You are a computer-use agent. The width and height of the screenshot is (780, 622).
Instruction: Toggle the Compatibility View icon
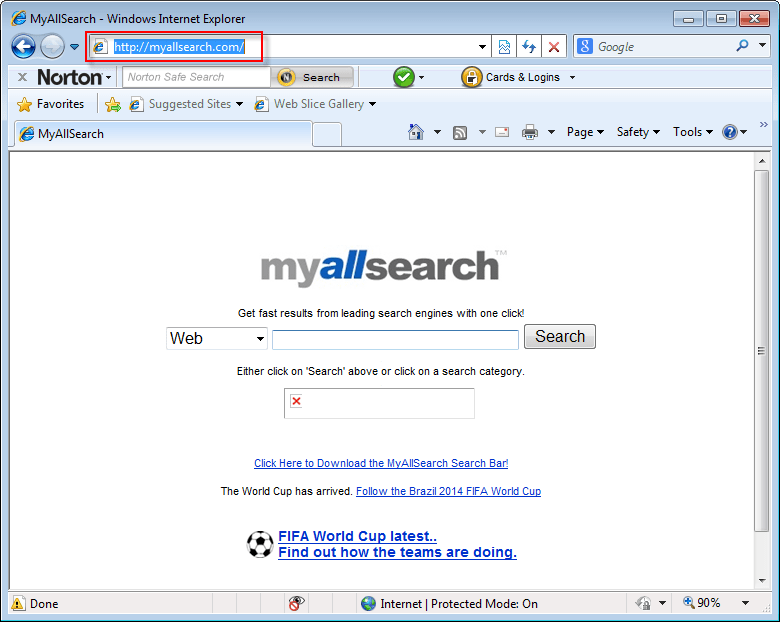[x=504, y=47]
